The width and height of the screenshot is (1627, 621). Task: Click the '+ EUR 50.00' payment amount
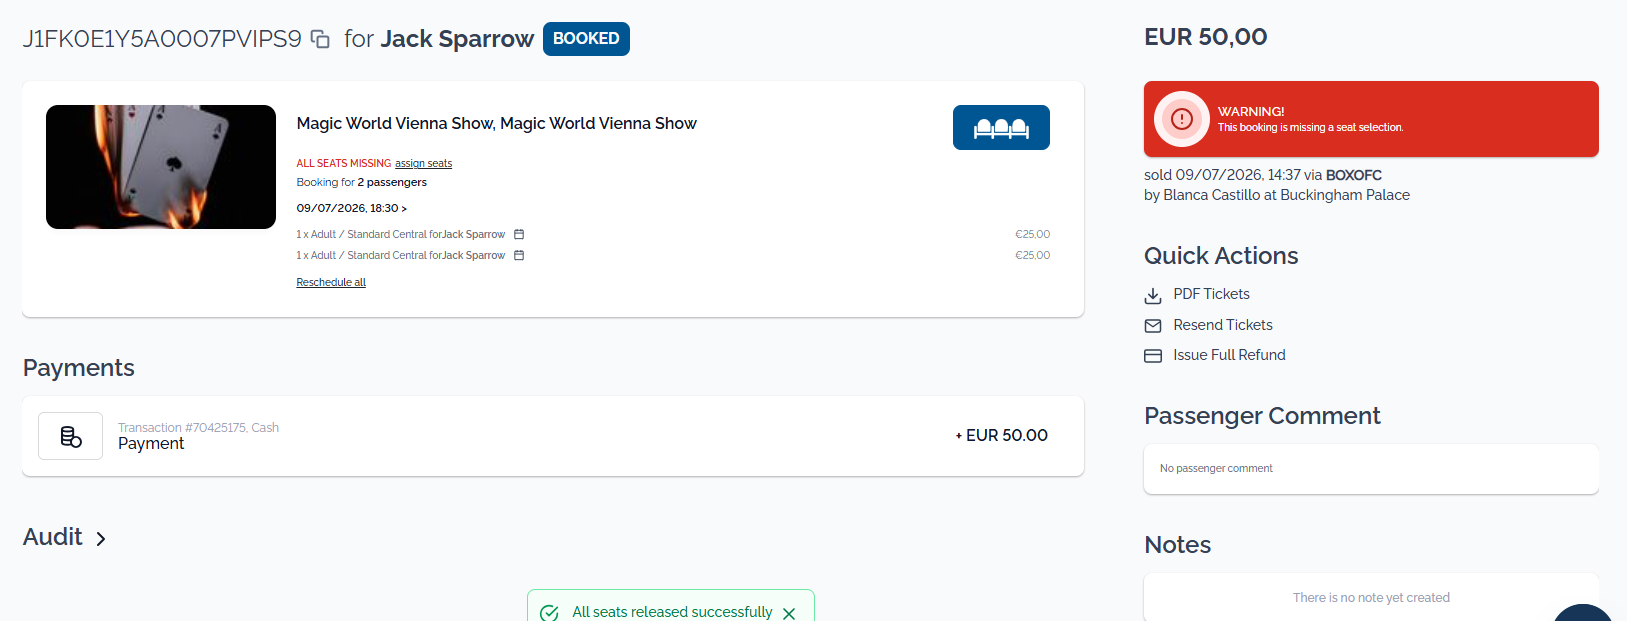pyautogui.click(x=1001, y=435)
